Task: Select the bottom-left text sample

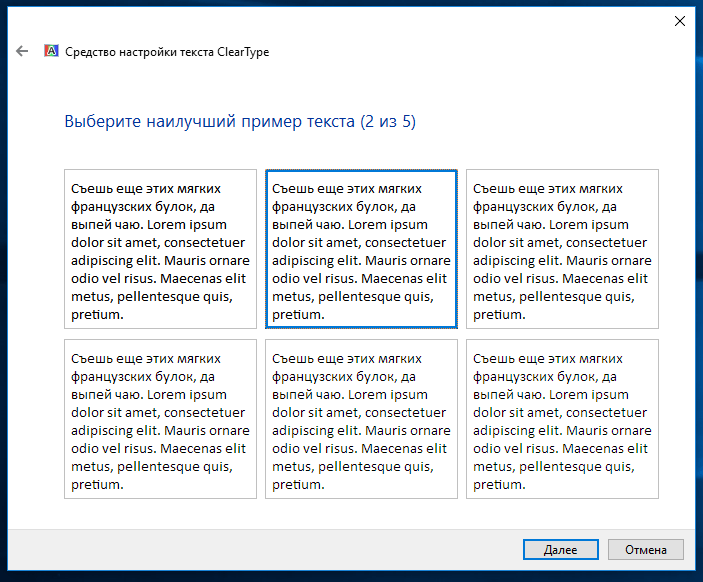Action: click(x=161, y=419)
